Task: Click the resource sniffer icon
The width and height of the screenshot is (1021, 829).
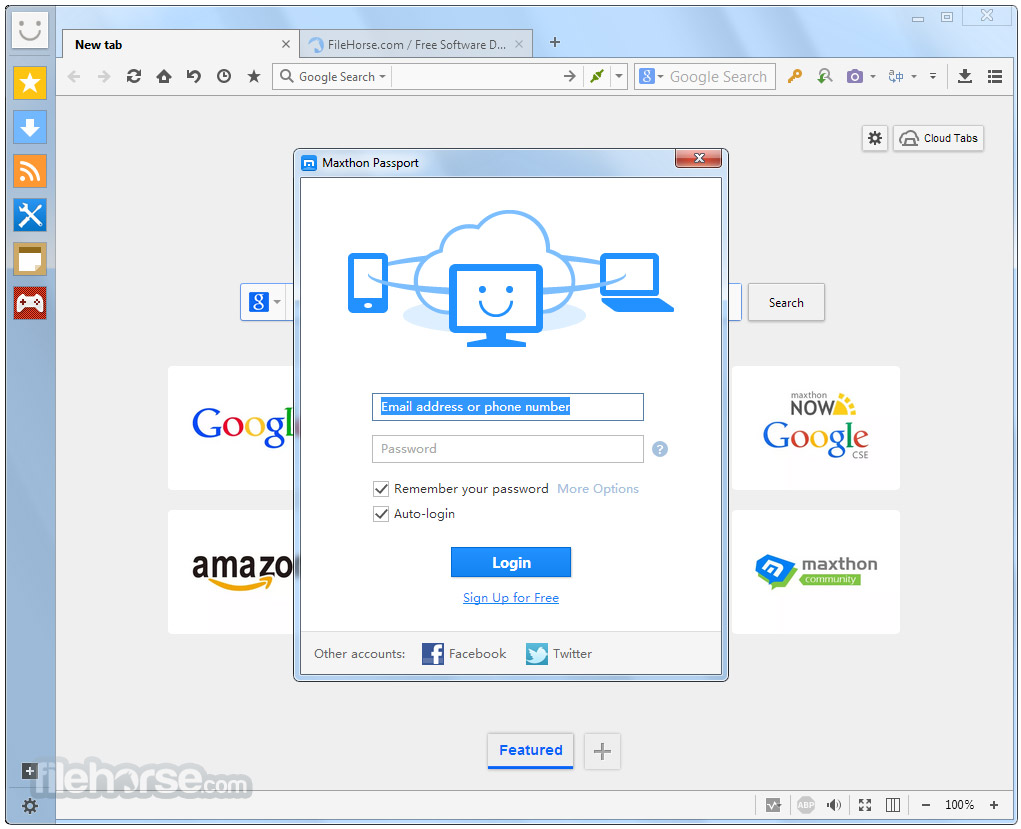Action: point(825,77)
